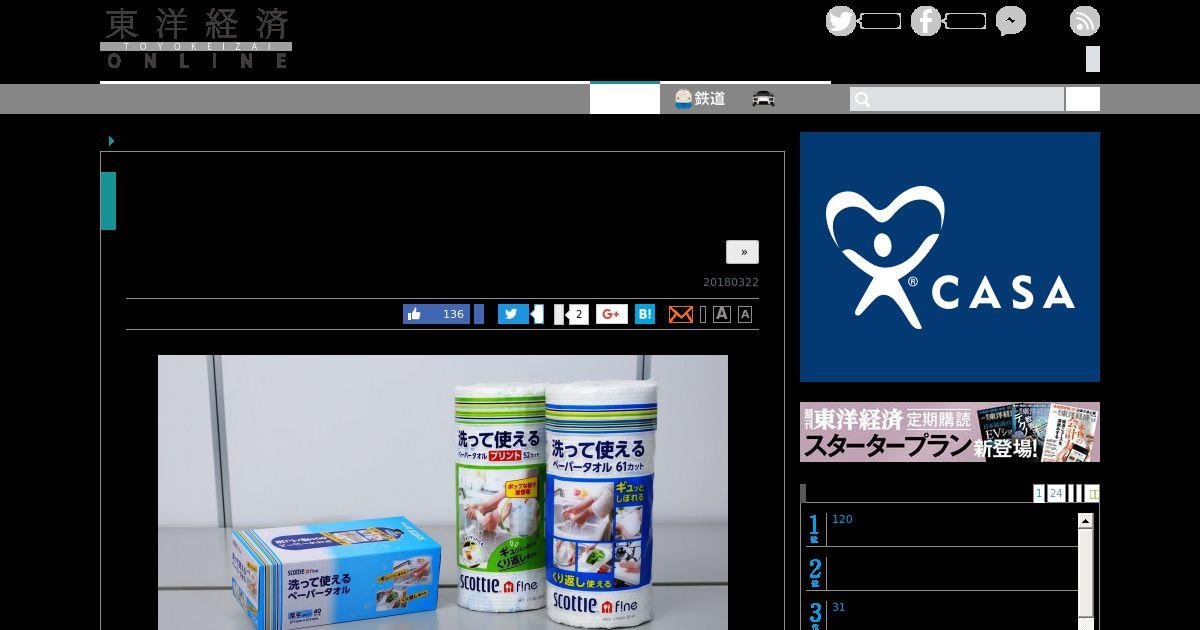Open the Messenger icon in header
Image resolution: width=1200 pixels, height=630 pixels.
(x=1011, y=21)
